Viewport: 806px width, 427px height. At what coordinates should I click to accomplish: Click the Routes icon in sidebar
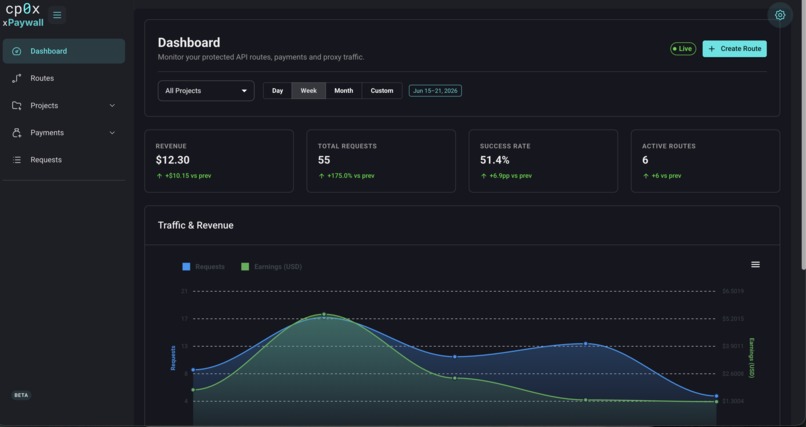(16, 78)
